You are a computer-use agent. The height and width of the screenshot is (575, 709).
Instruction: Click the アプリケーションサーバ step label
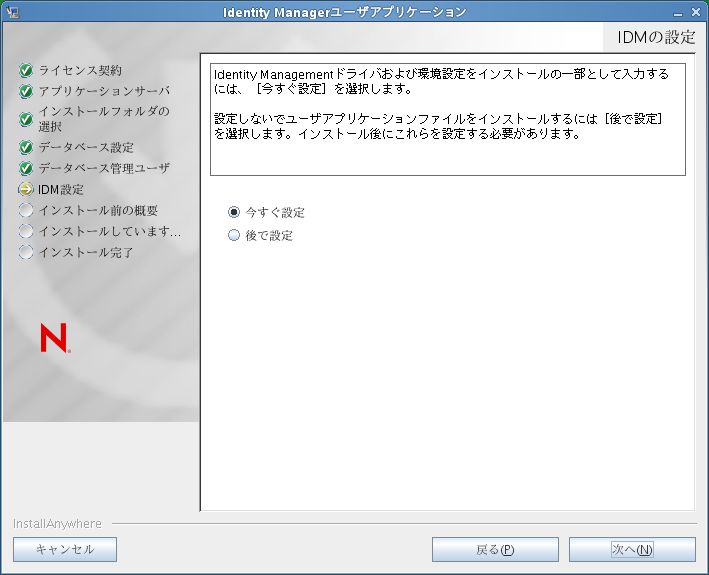(x=104, y=91)
